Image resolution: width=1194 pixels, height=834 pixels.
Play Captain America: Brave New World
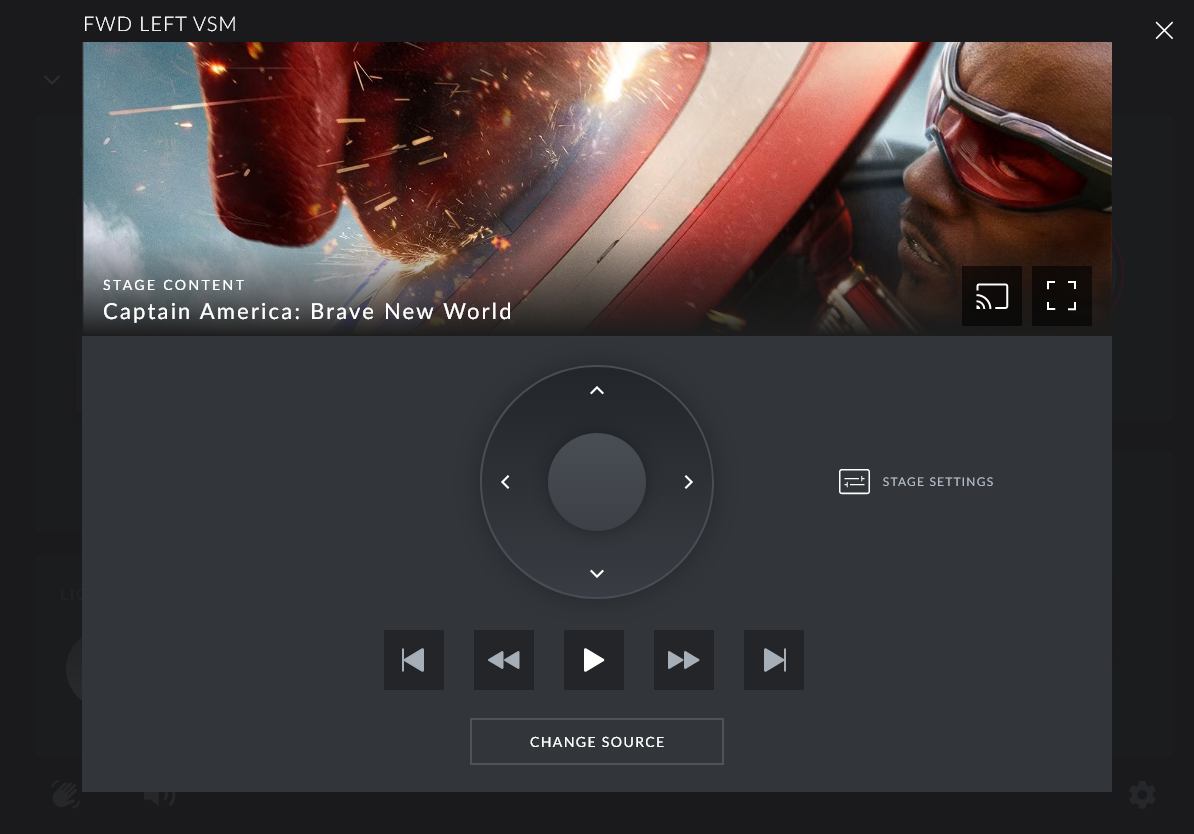(594, 660)
